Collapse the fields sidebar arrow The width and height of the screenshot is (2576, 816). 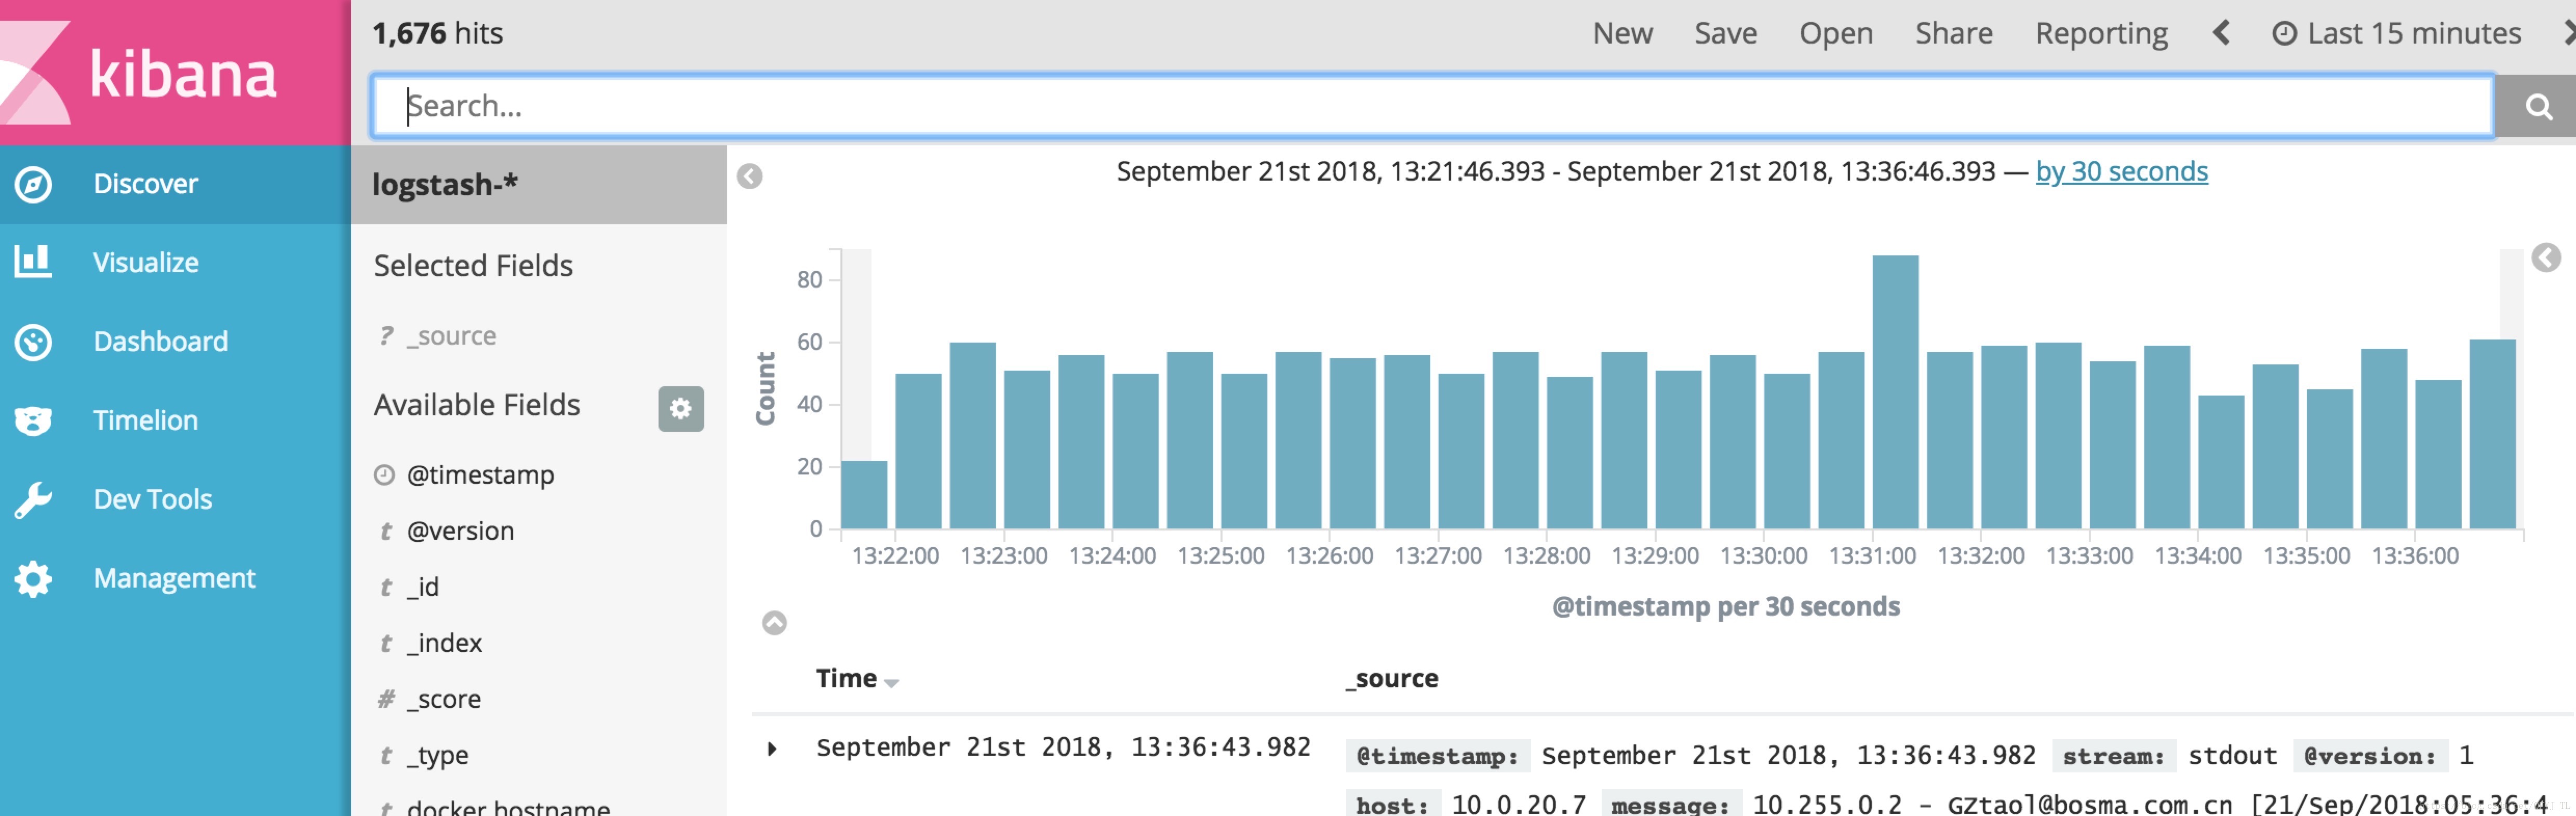coord(749,177)
